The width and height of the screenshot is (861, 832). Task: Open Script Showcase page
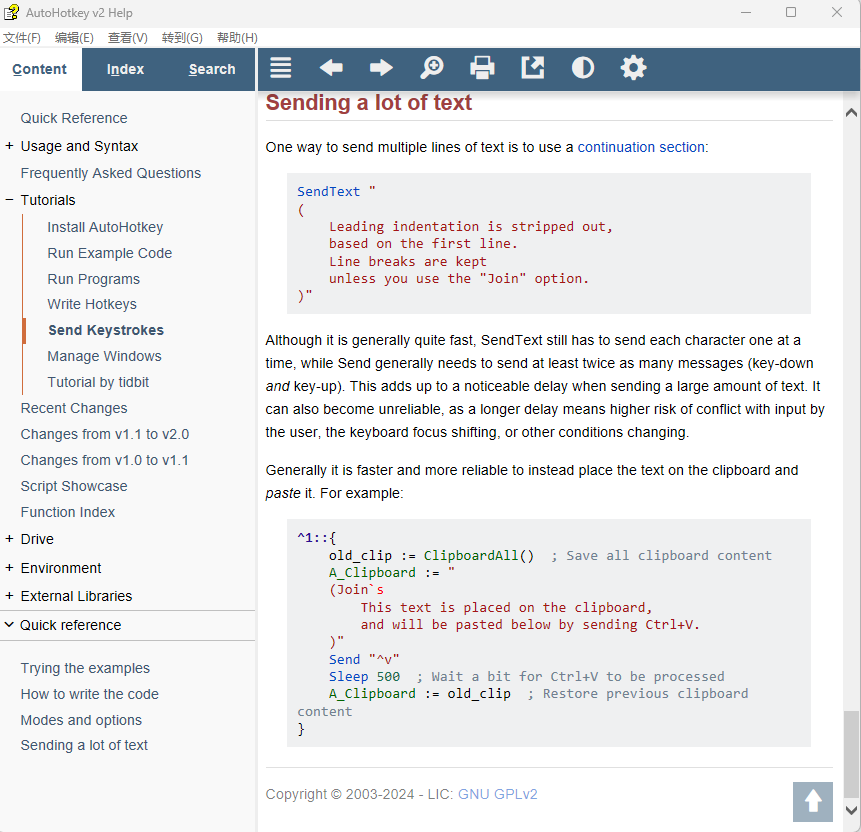74,486
